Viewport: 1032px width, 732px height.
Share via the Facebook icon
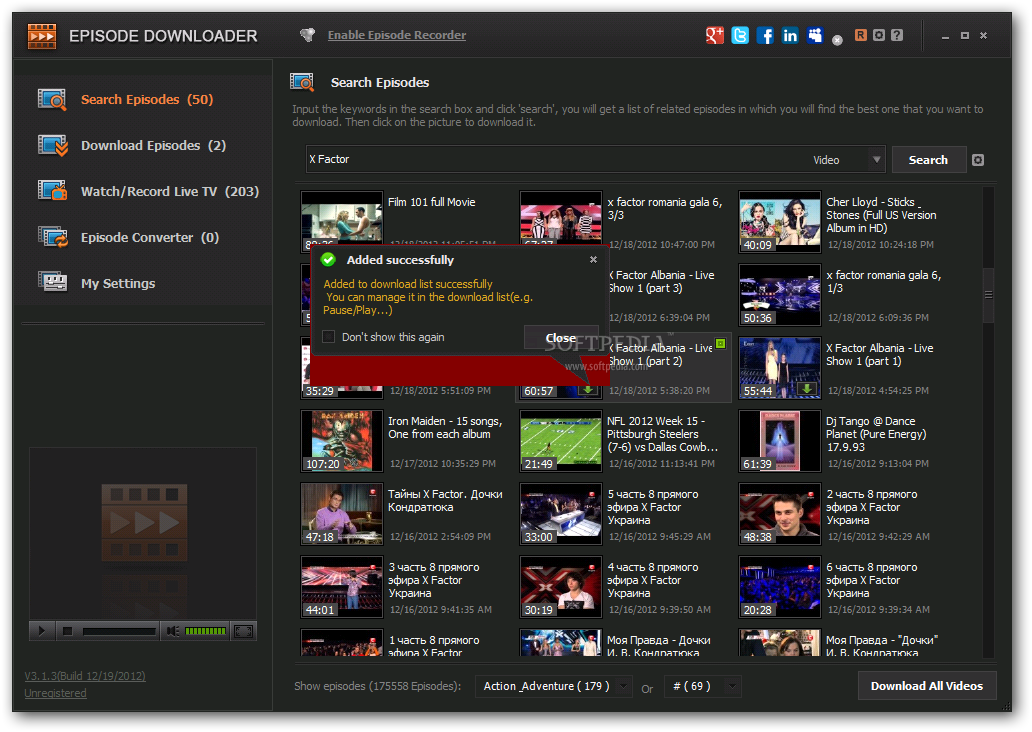pos(765,36)
